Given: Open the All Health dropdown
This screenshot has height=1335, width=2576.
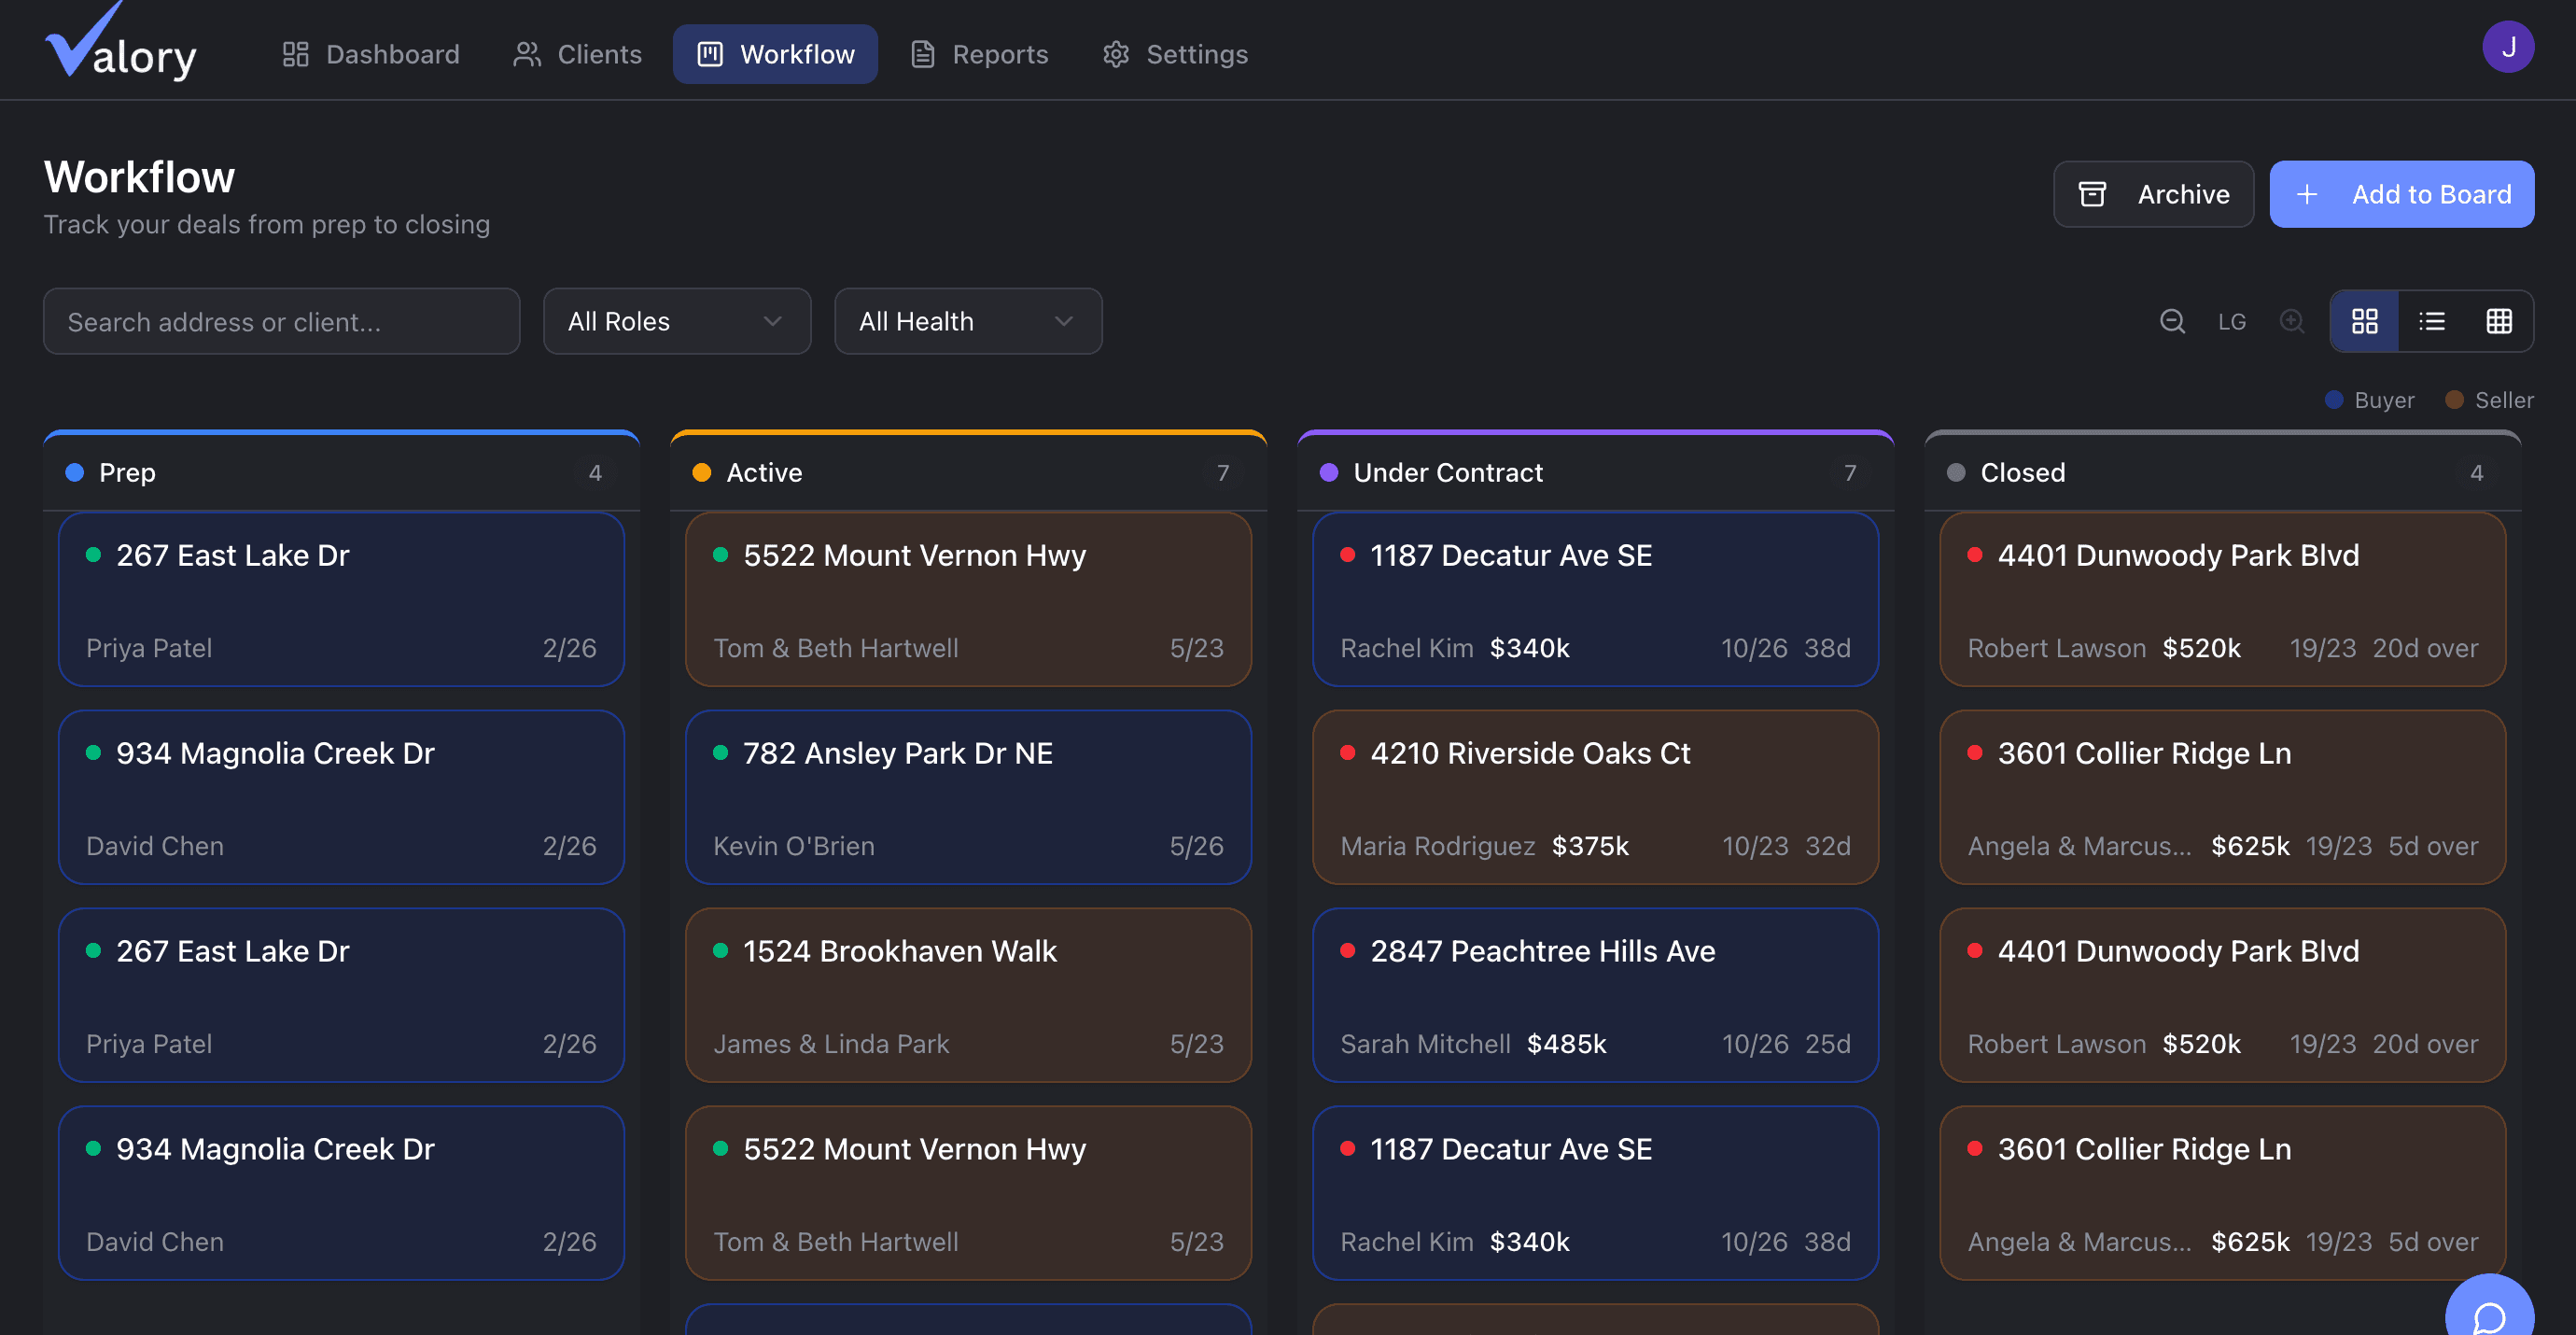Looking at the screenshot, I should pos(967,321).
